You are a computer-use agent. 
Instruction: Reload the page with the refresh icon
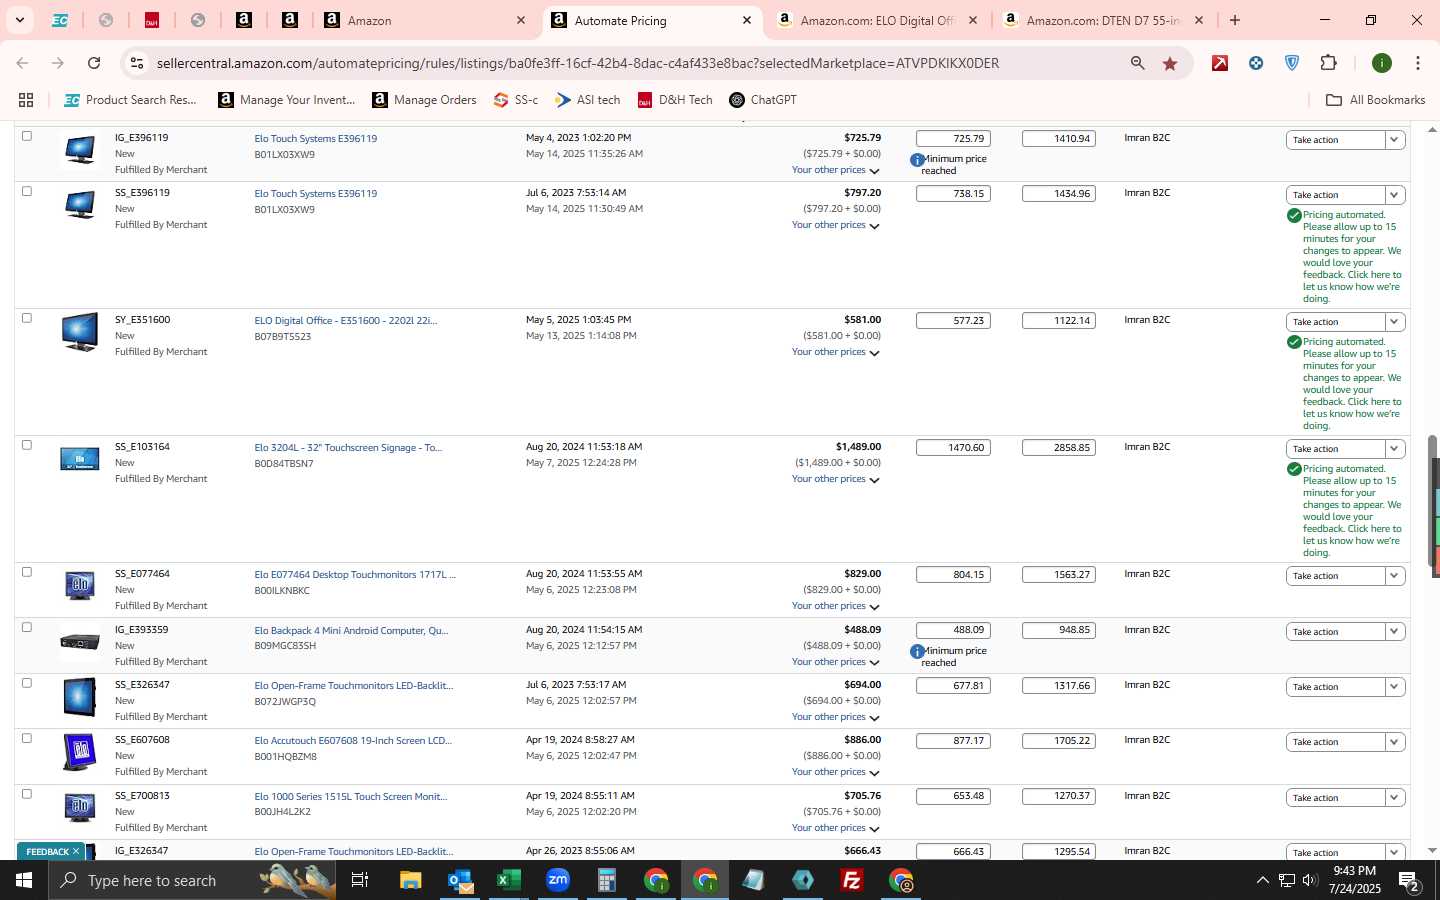[x=94, y=63]
